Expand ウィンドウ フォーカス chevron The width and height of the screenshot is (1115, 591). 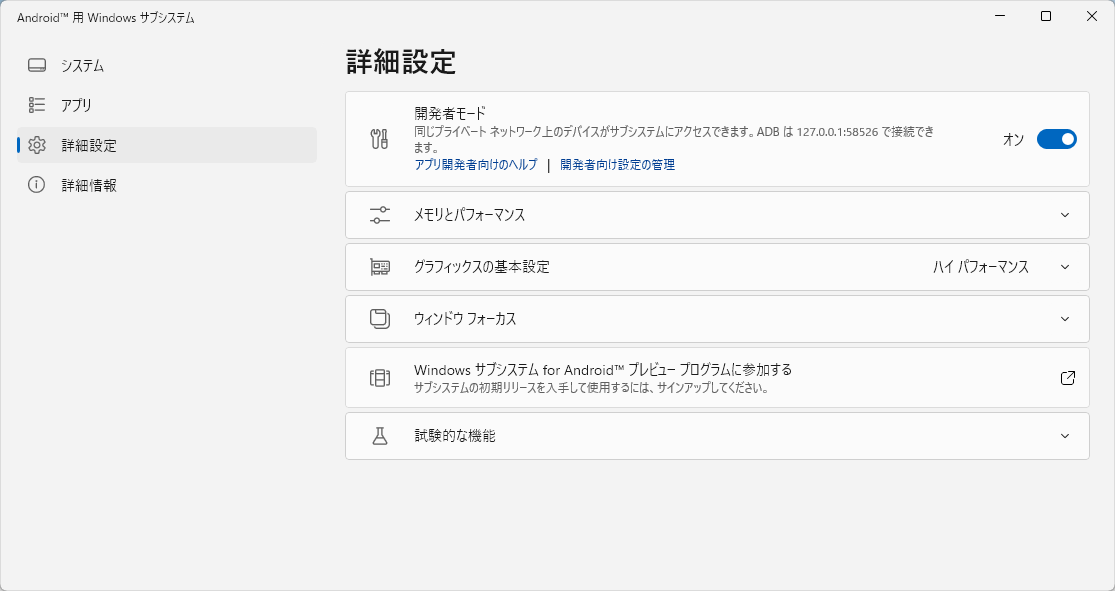point(1065,319)
